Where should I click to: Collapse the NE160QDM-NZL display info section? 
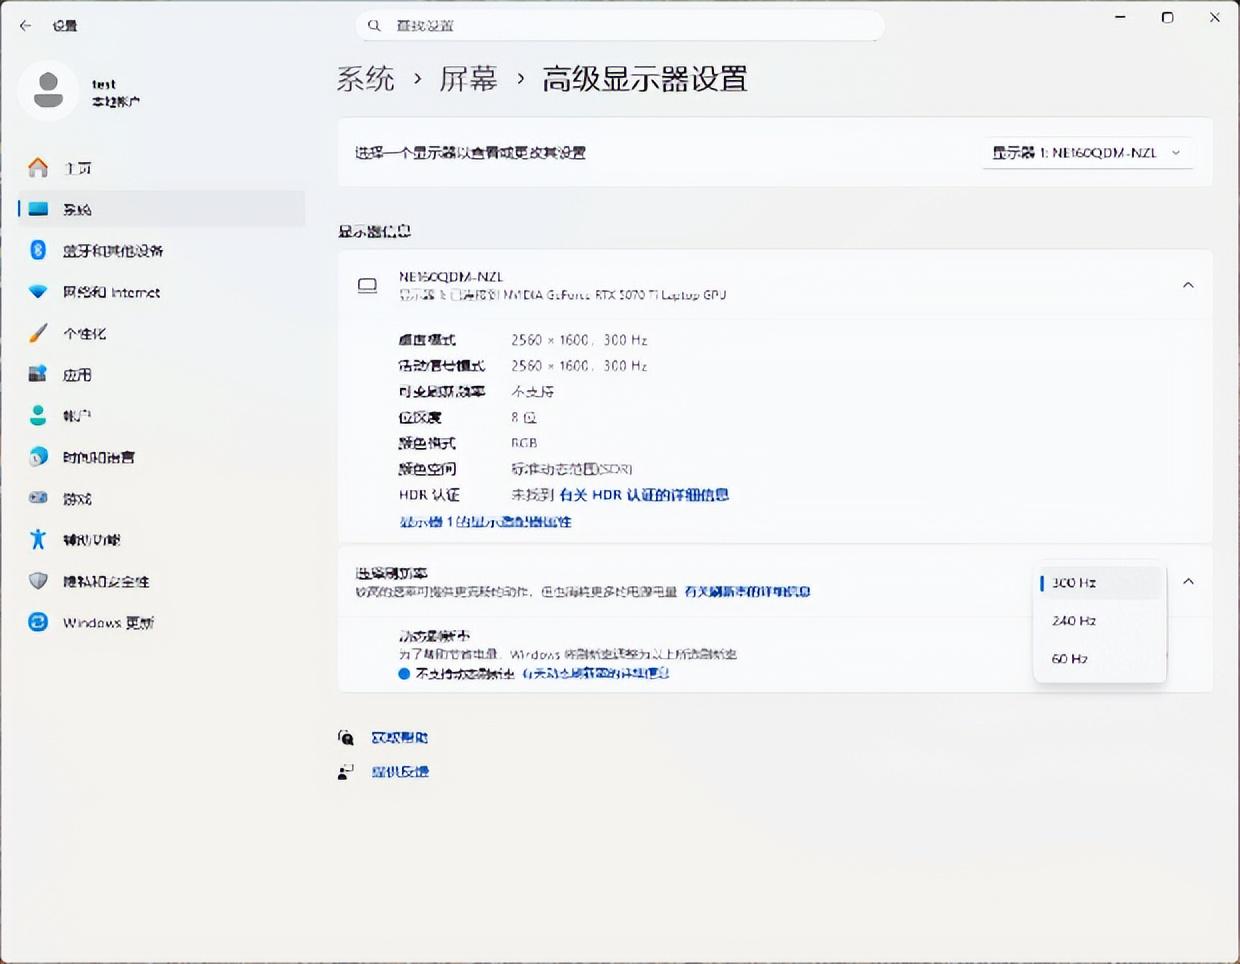click(1188, 285)
